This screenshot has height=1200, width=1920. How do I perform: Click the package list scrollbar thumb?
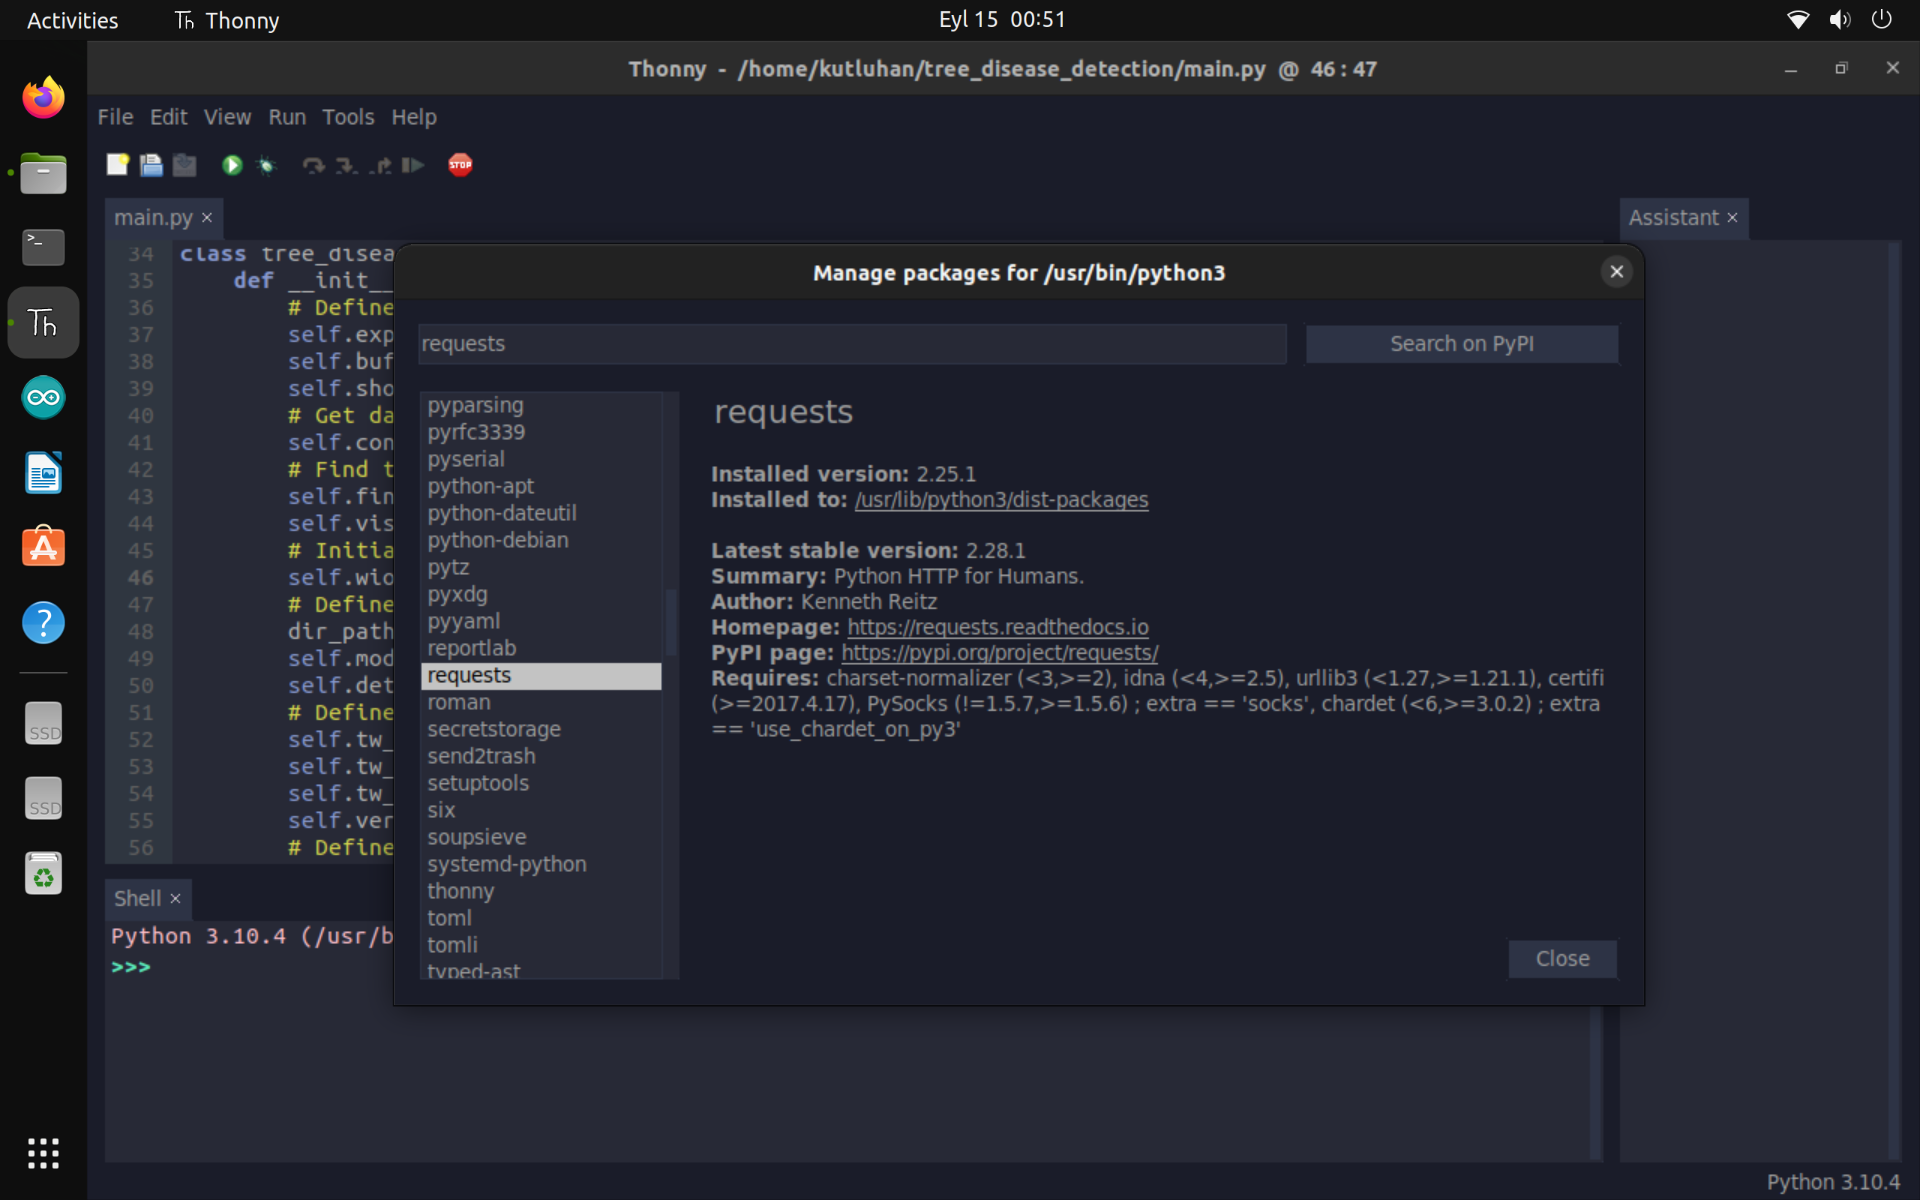[x=671, y=622]
